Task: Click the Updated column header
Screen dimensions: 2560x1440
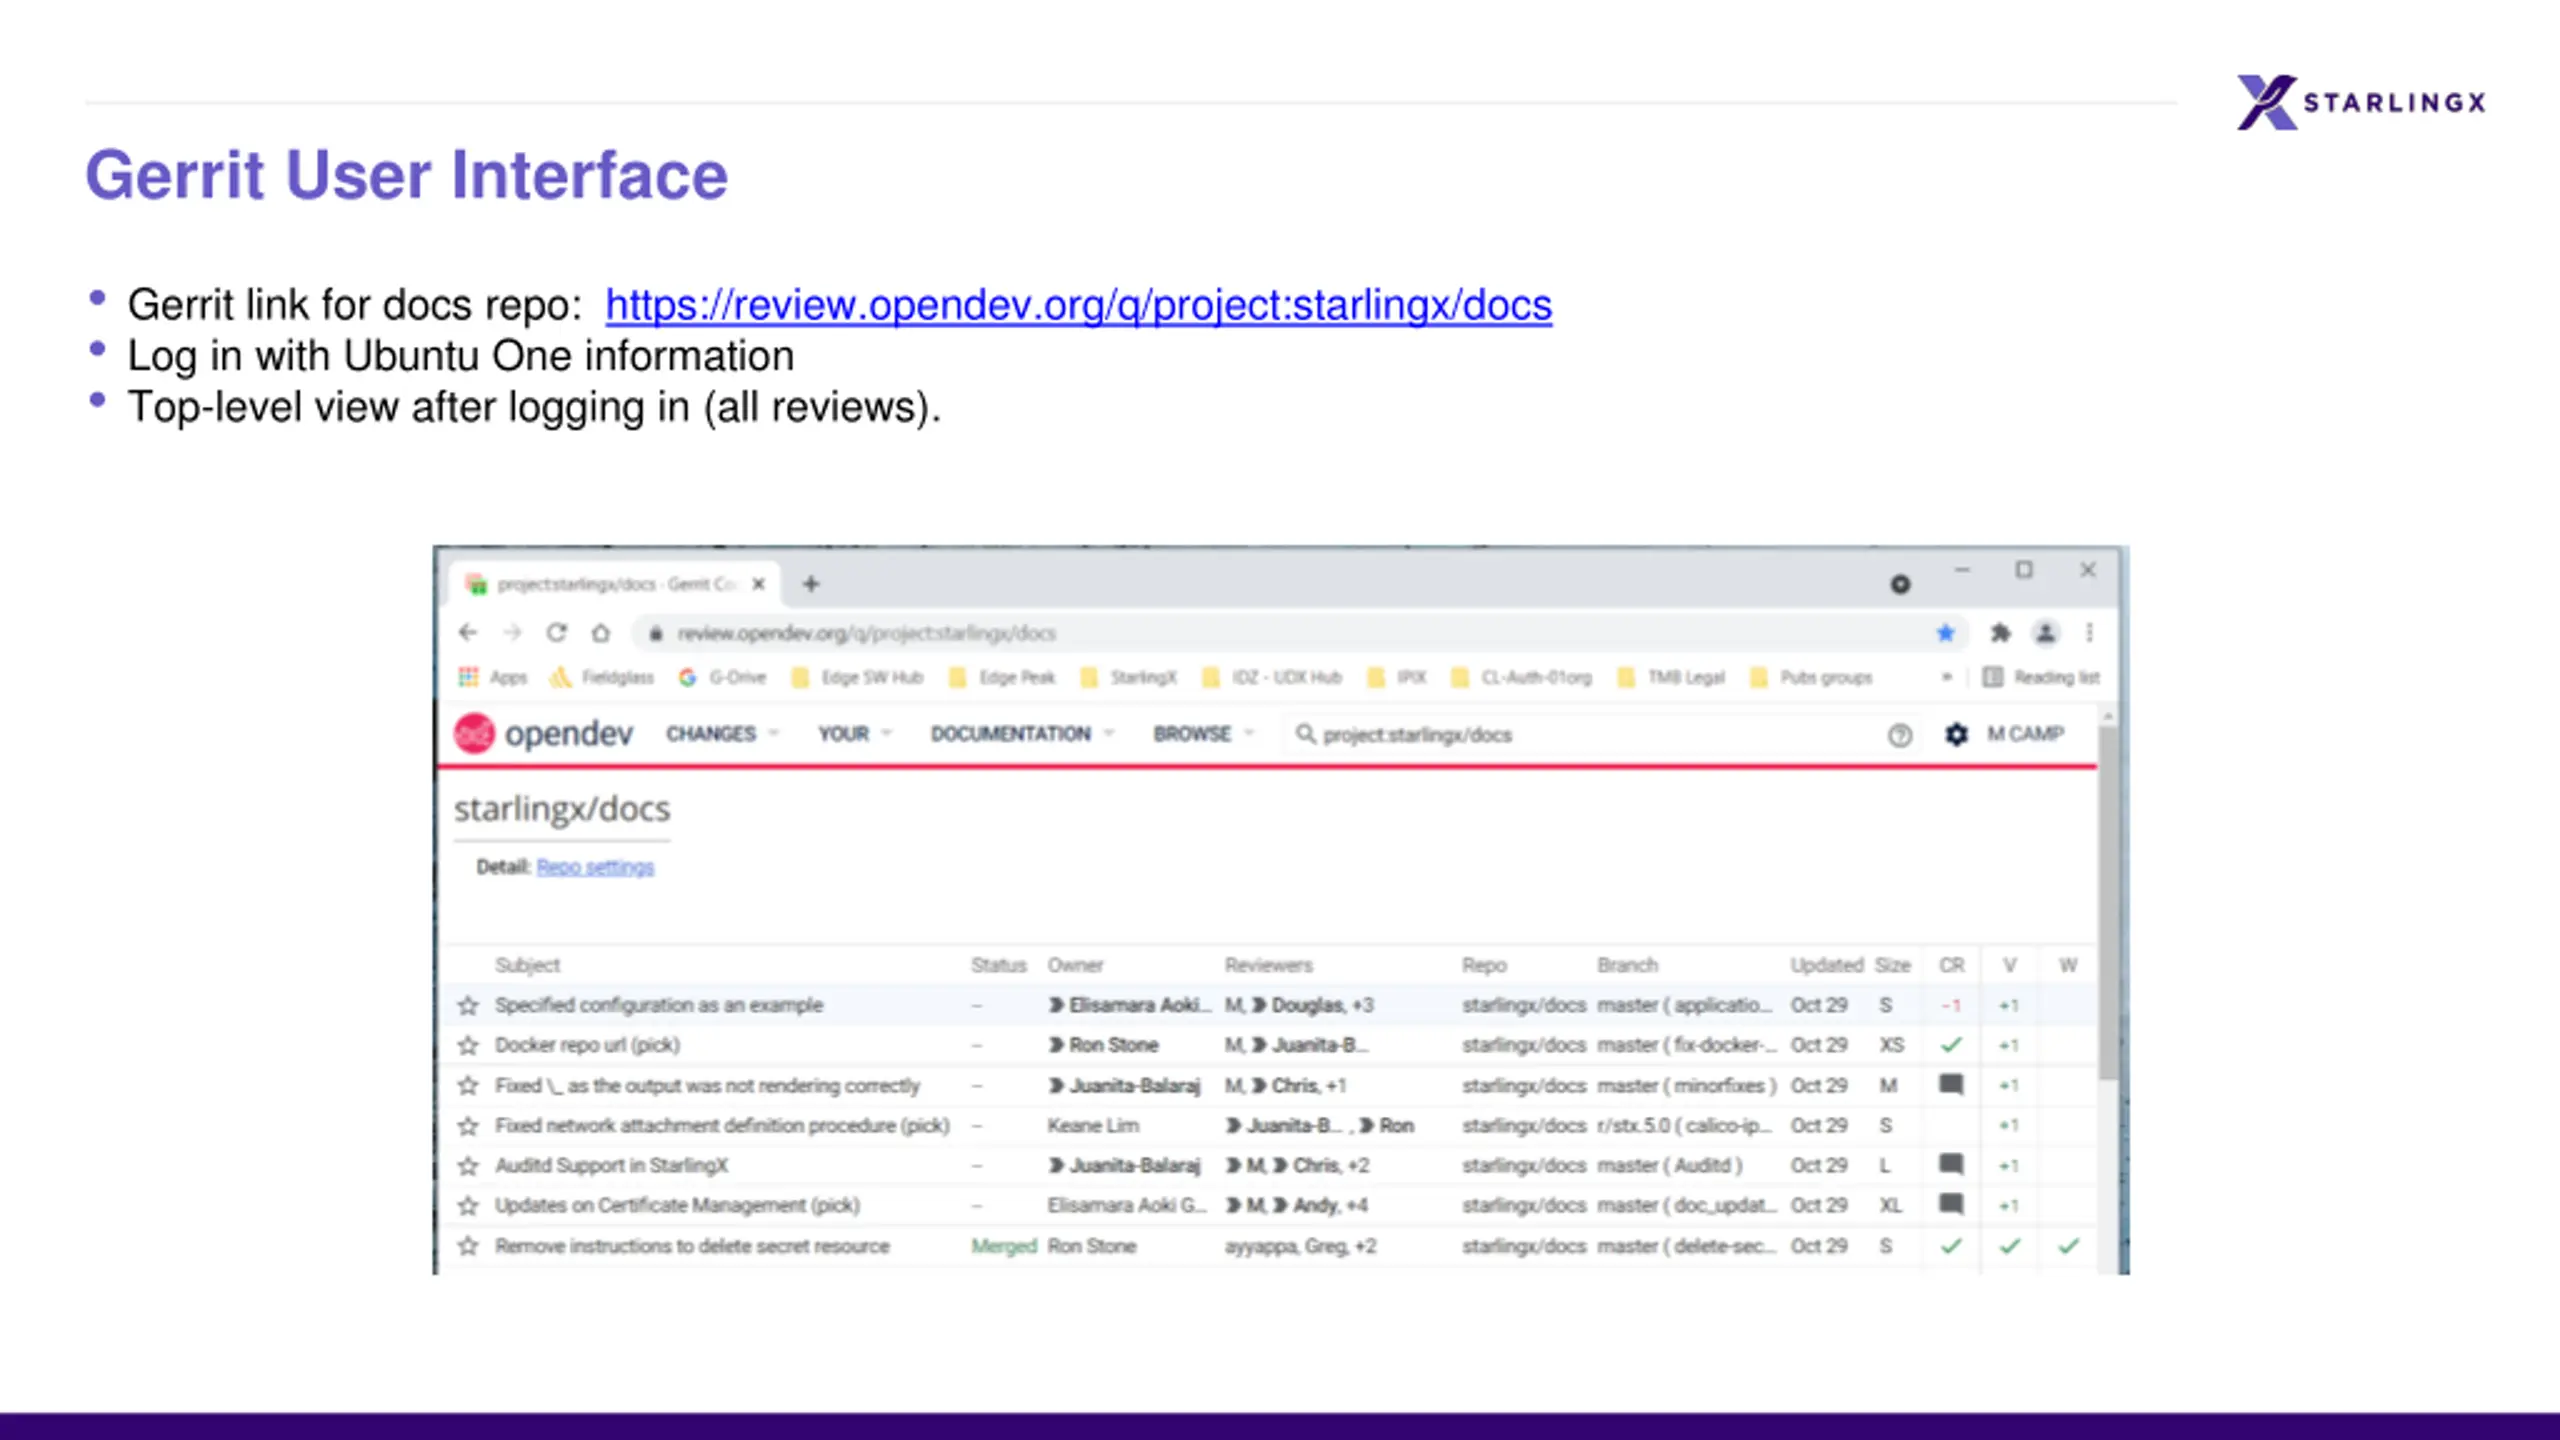Action: click(1826, 965)
